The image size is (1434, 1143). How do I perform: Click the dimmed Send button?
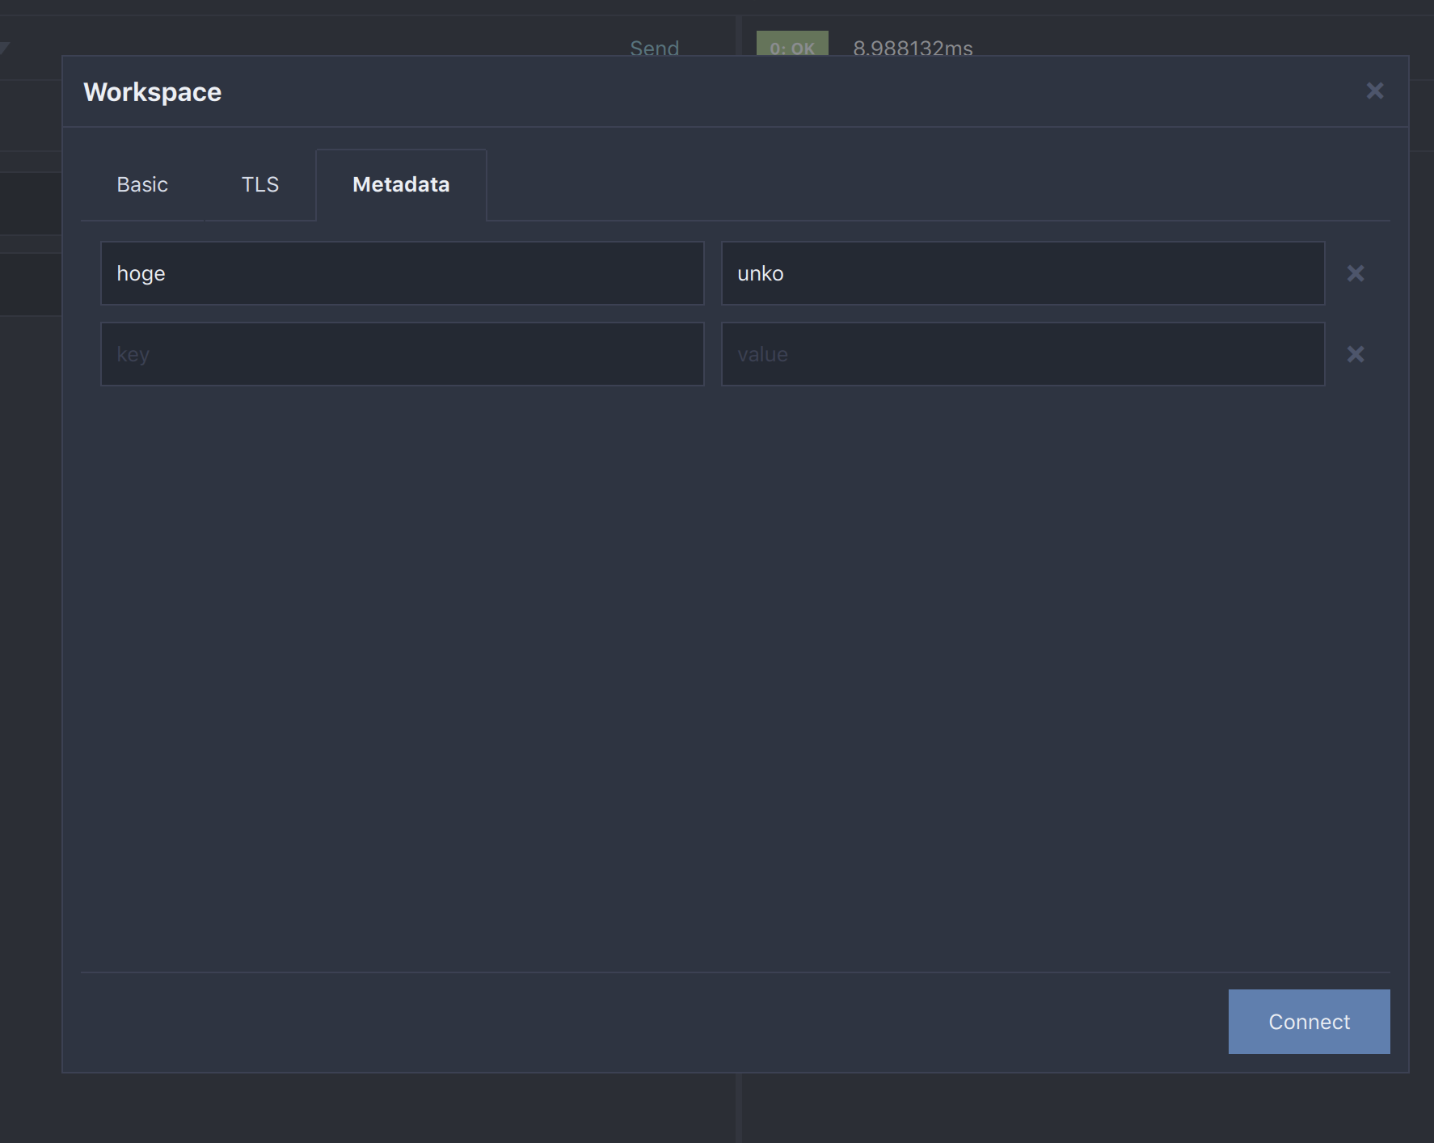point(654,47)
